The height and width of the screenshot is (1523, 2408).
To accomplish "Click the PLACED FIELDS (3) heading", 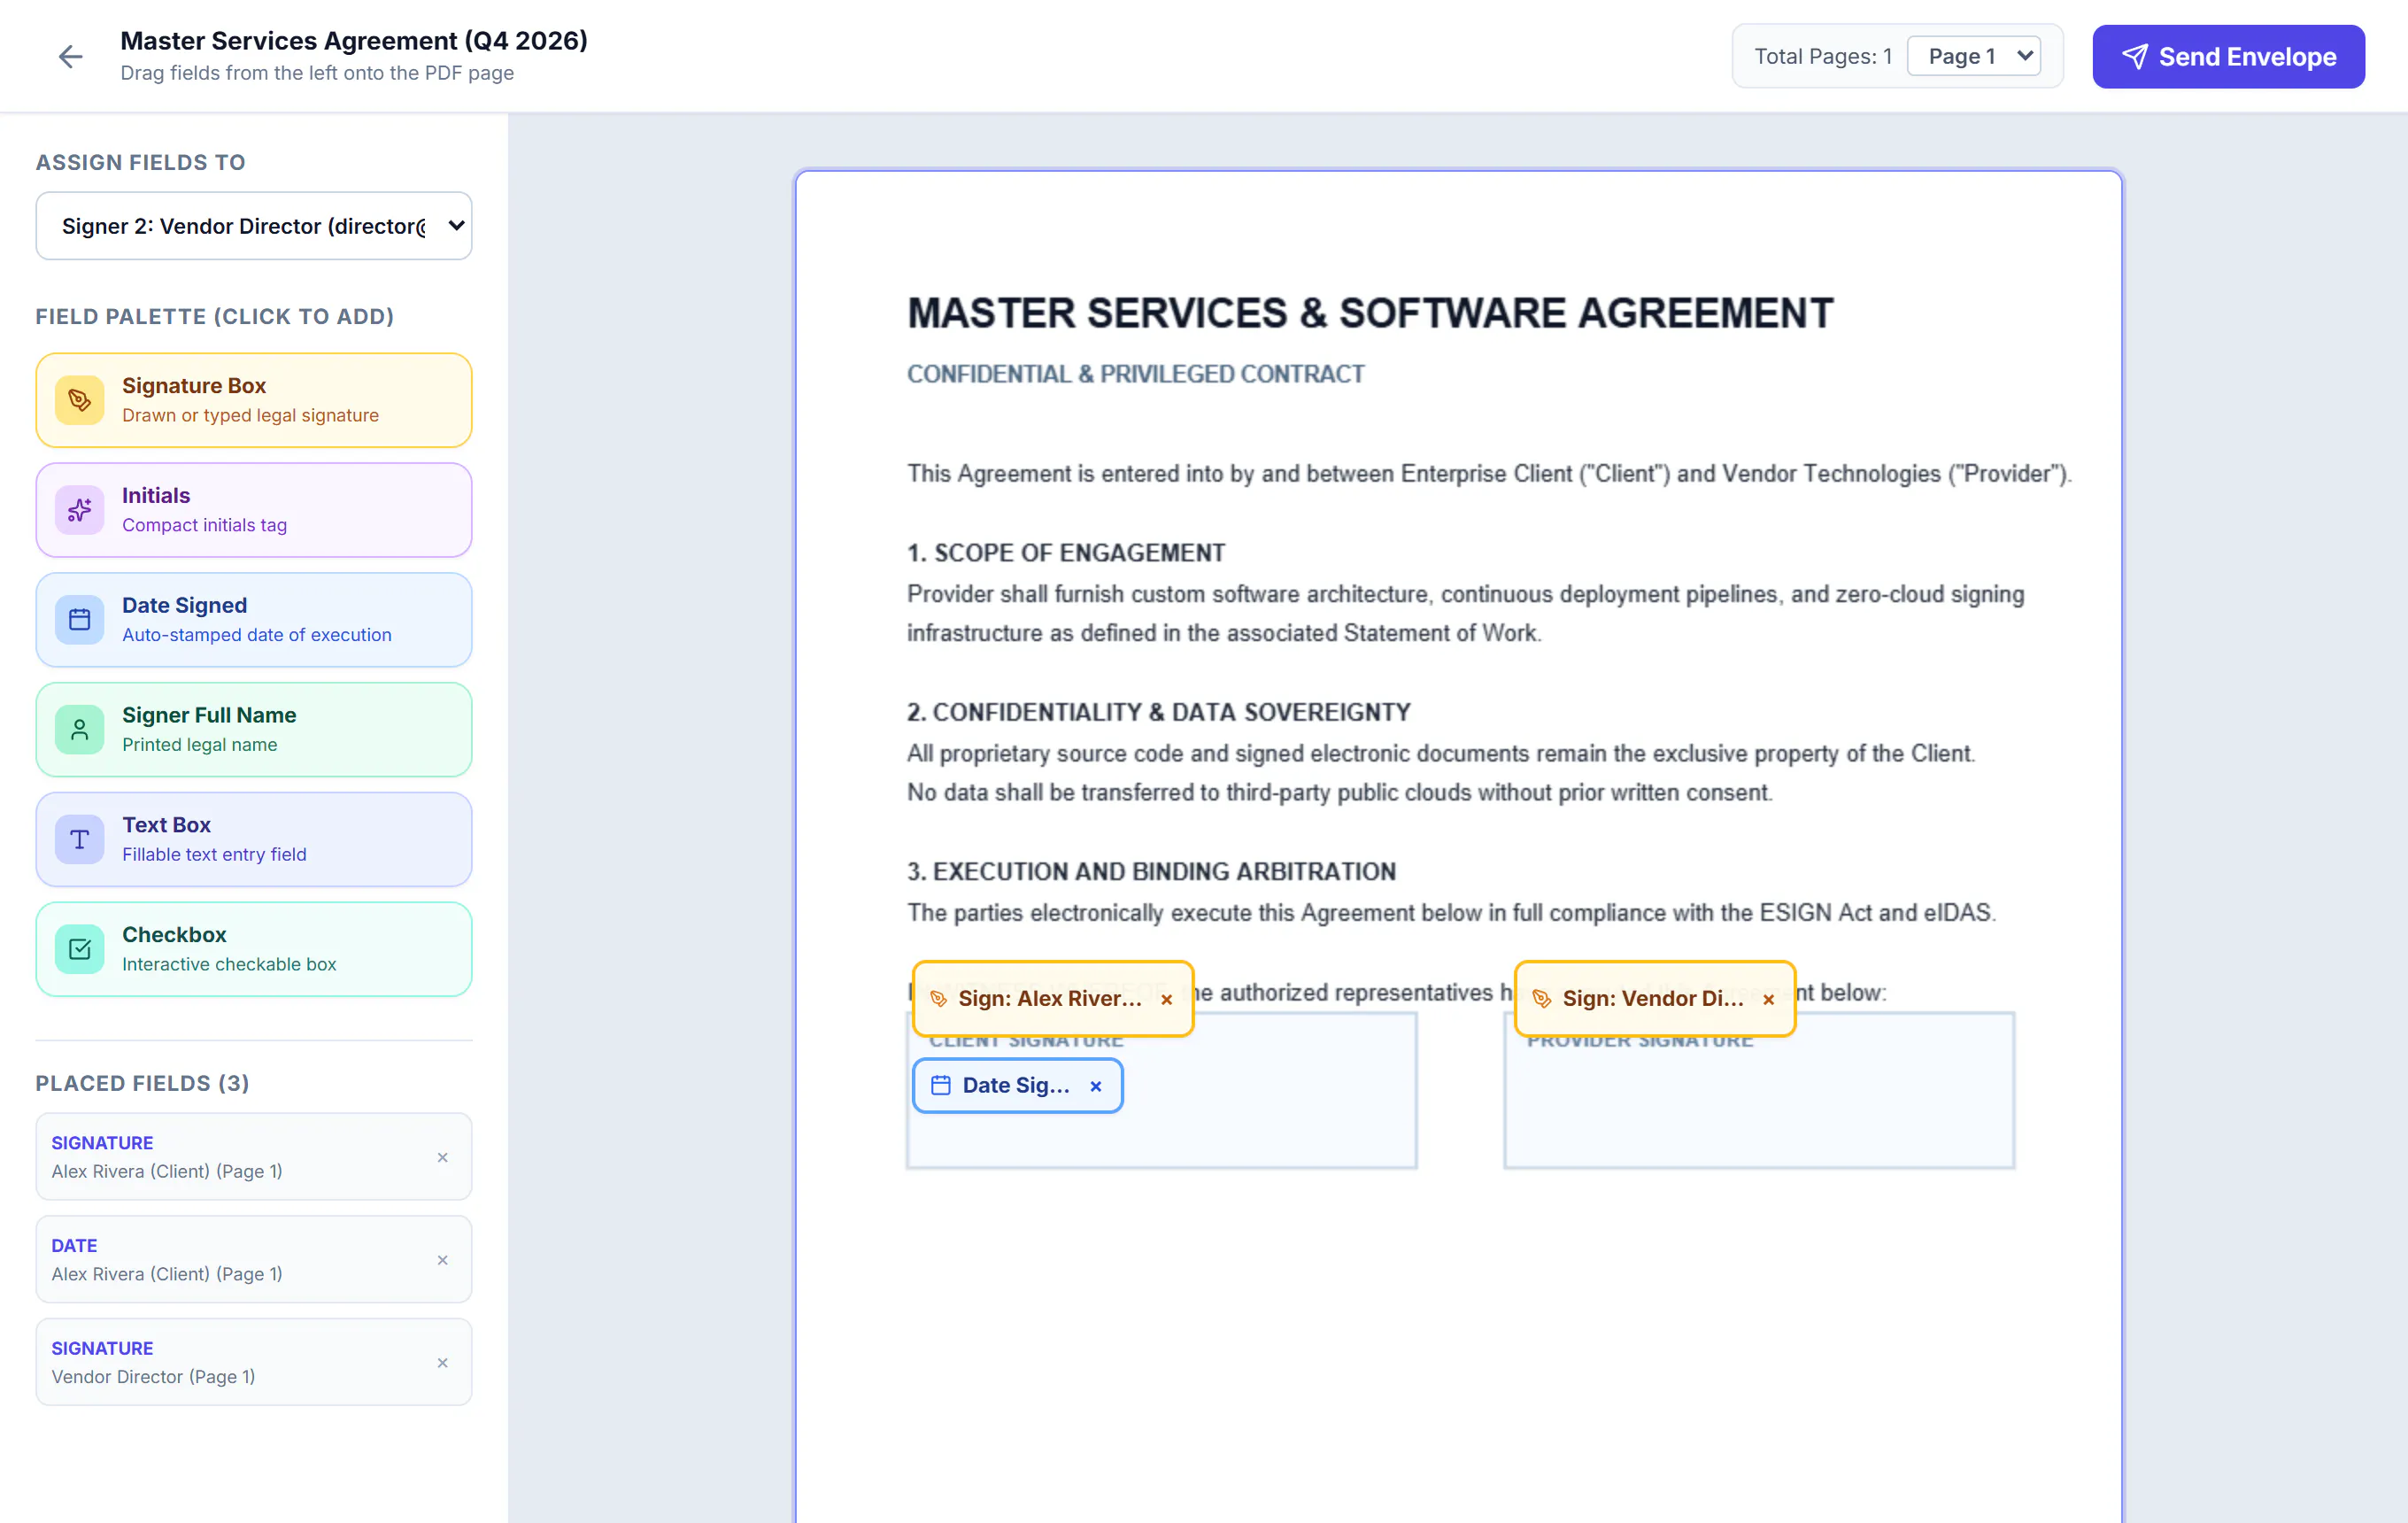I will click(x=143, y=1084).
